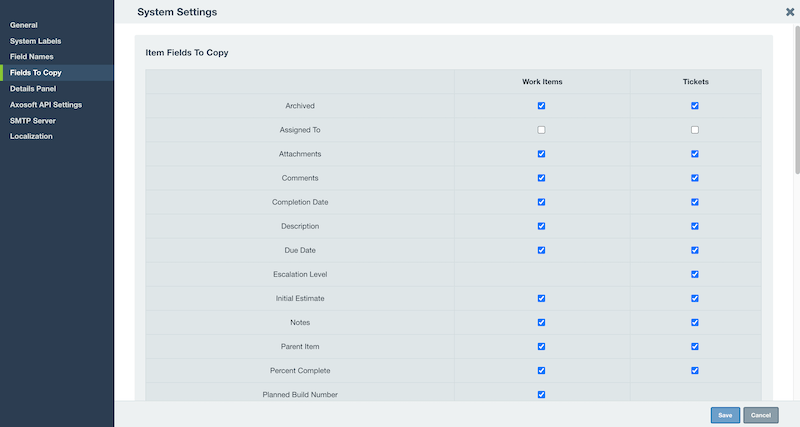Open the Details Panel section
Viewport: 800px width, 427px height.
33,89
